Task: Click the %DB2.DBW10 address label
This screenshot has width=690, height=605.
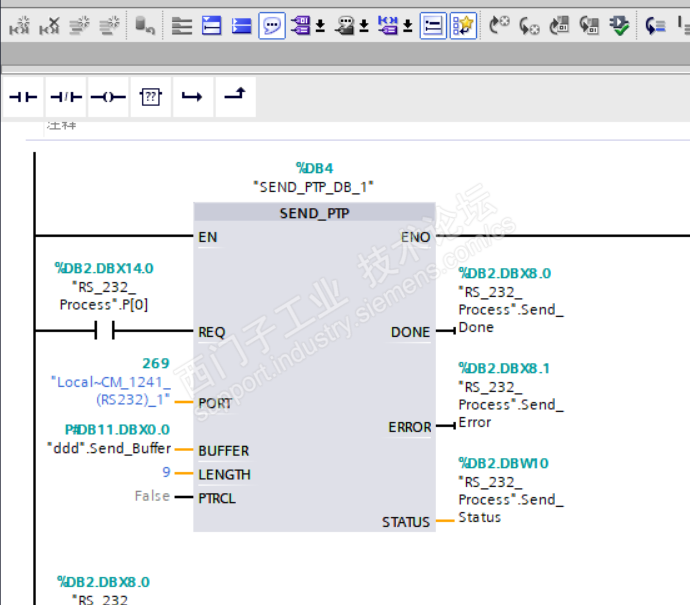Action: coord(503,463)
